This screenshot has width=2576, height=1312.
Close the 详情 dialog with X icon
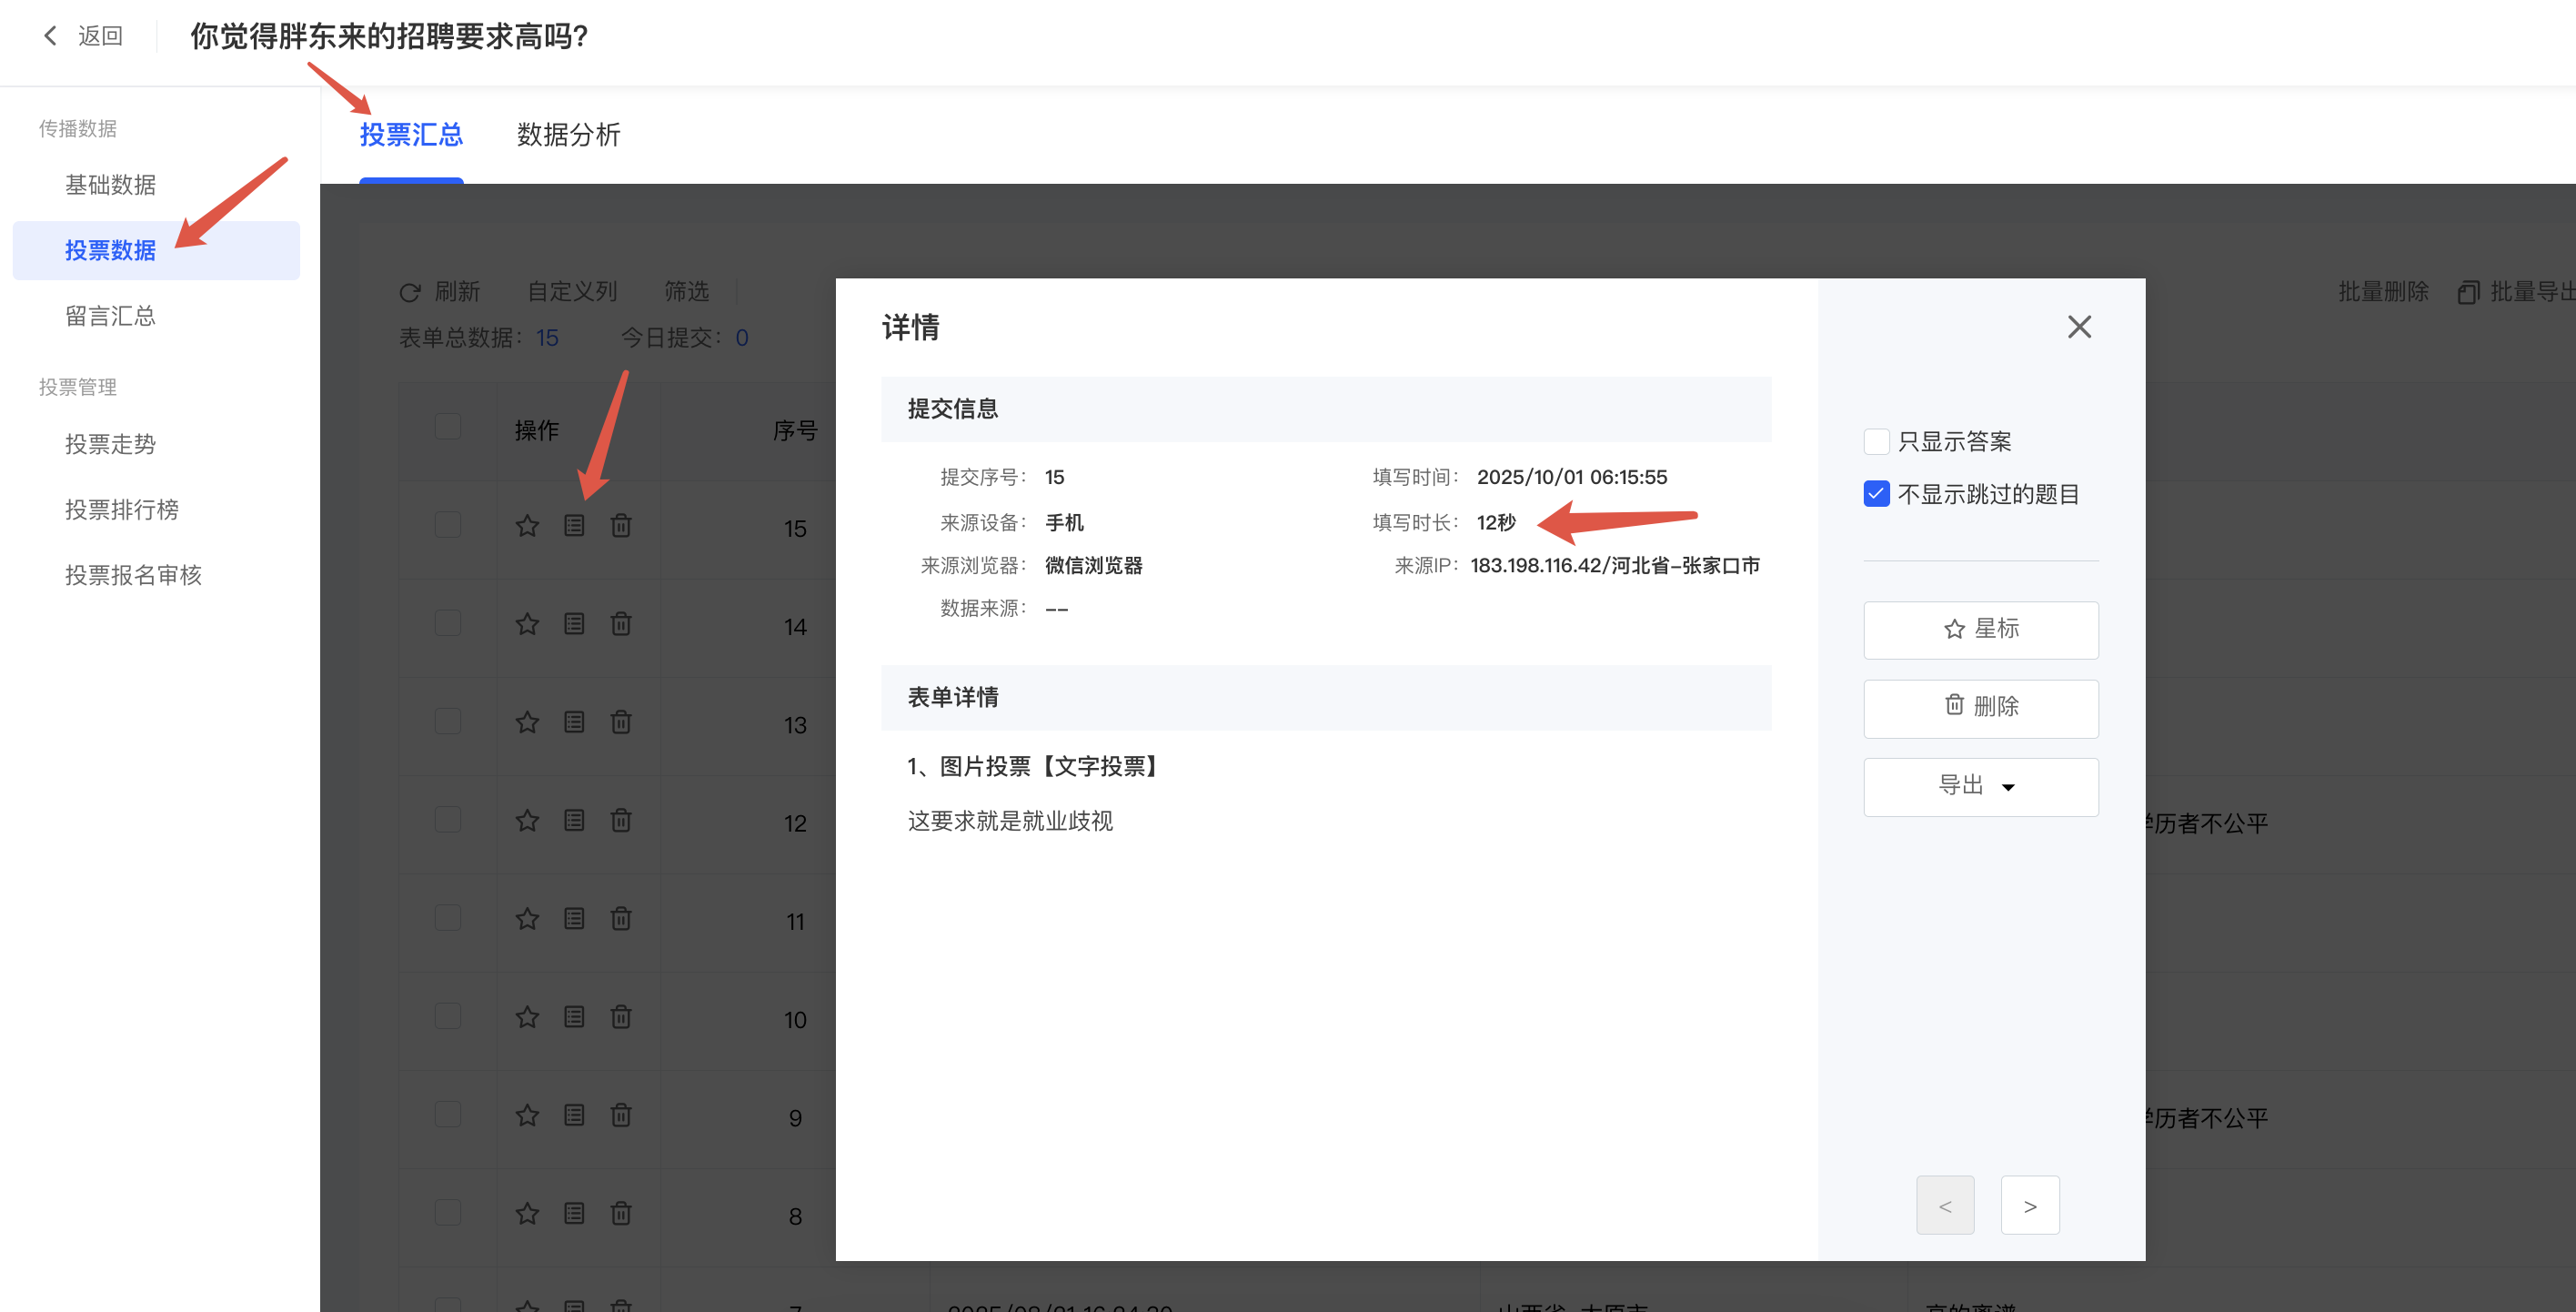[x=2079, y=327]
